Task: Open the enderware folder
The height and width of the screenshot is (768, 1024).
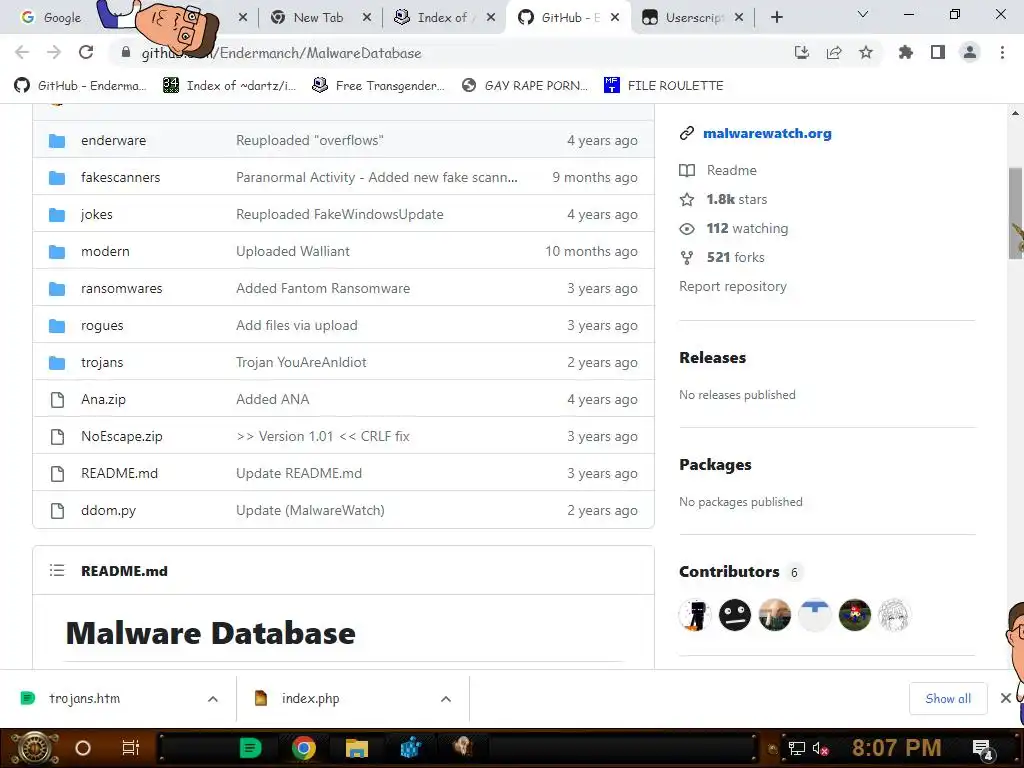Action: coord(114,140)
